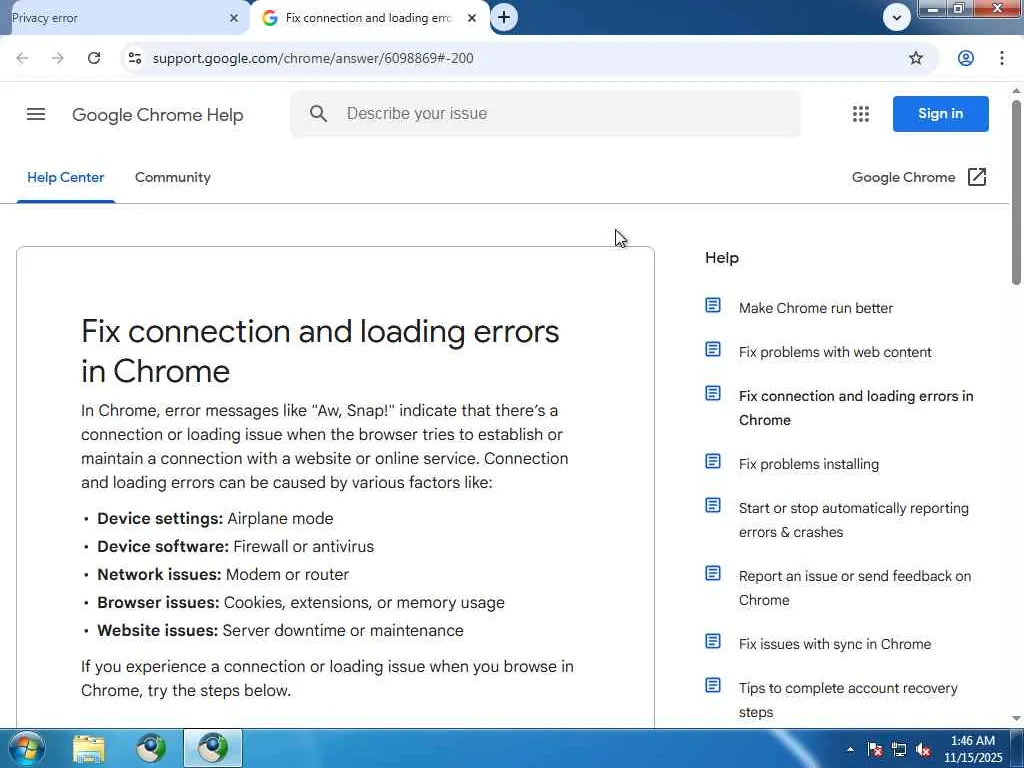This screenshot has width=1024, height=768.
Task: Reload the page with the refresh icon
Action: [x=94, y=58]
